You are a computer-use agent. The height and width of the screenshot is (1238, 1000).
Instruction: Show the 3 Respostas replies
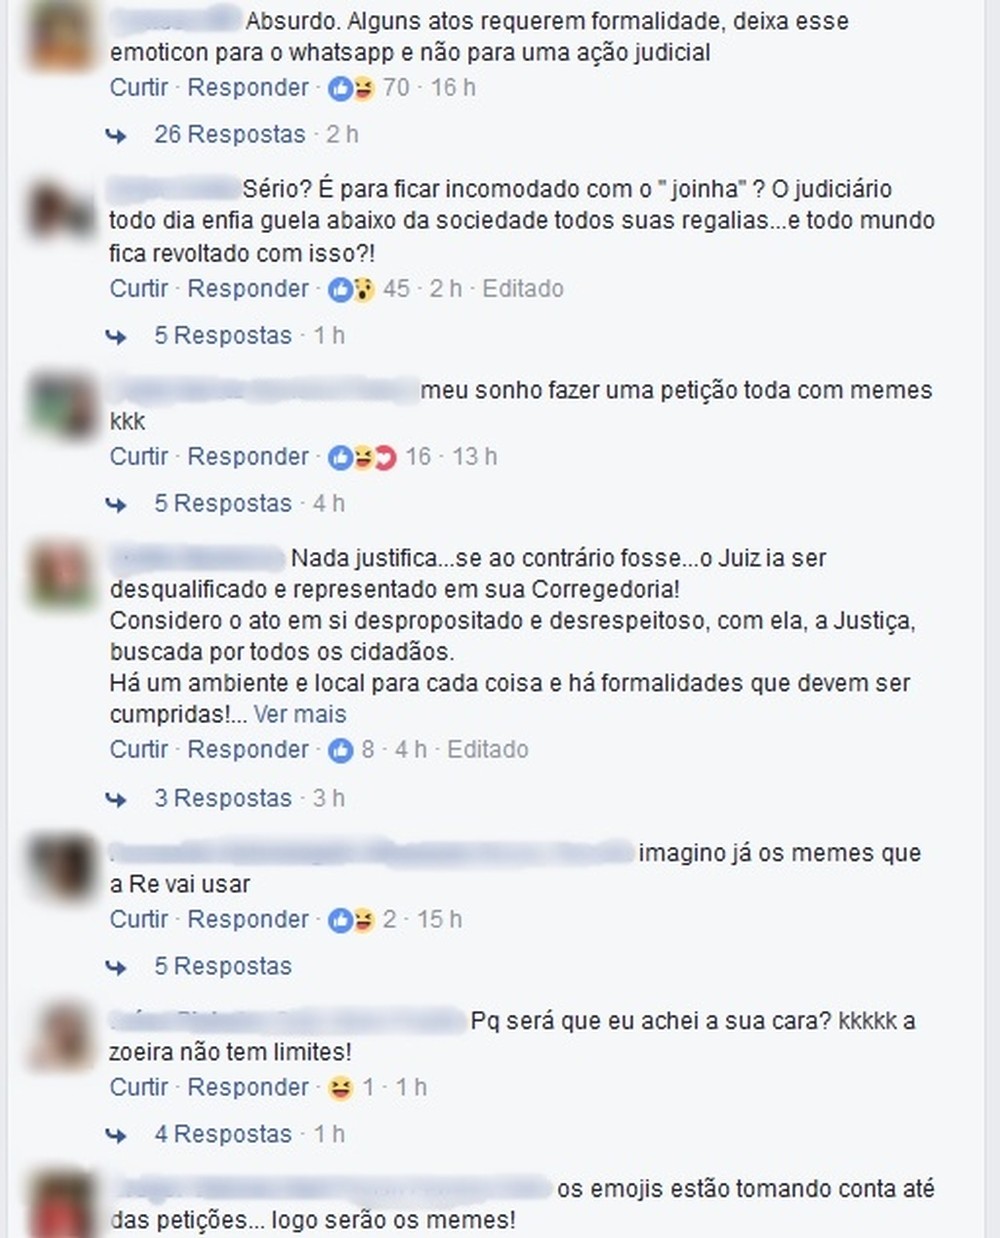[x=223, y=798]
